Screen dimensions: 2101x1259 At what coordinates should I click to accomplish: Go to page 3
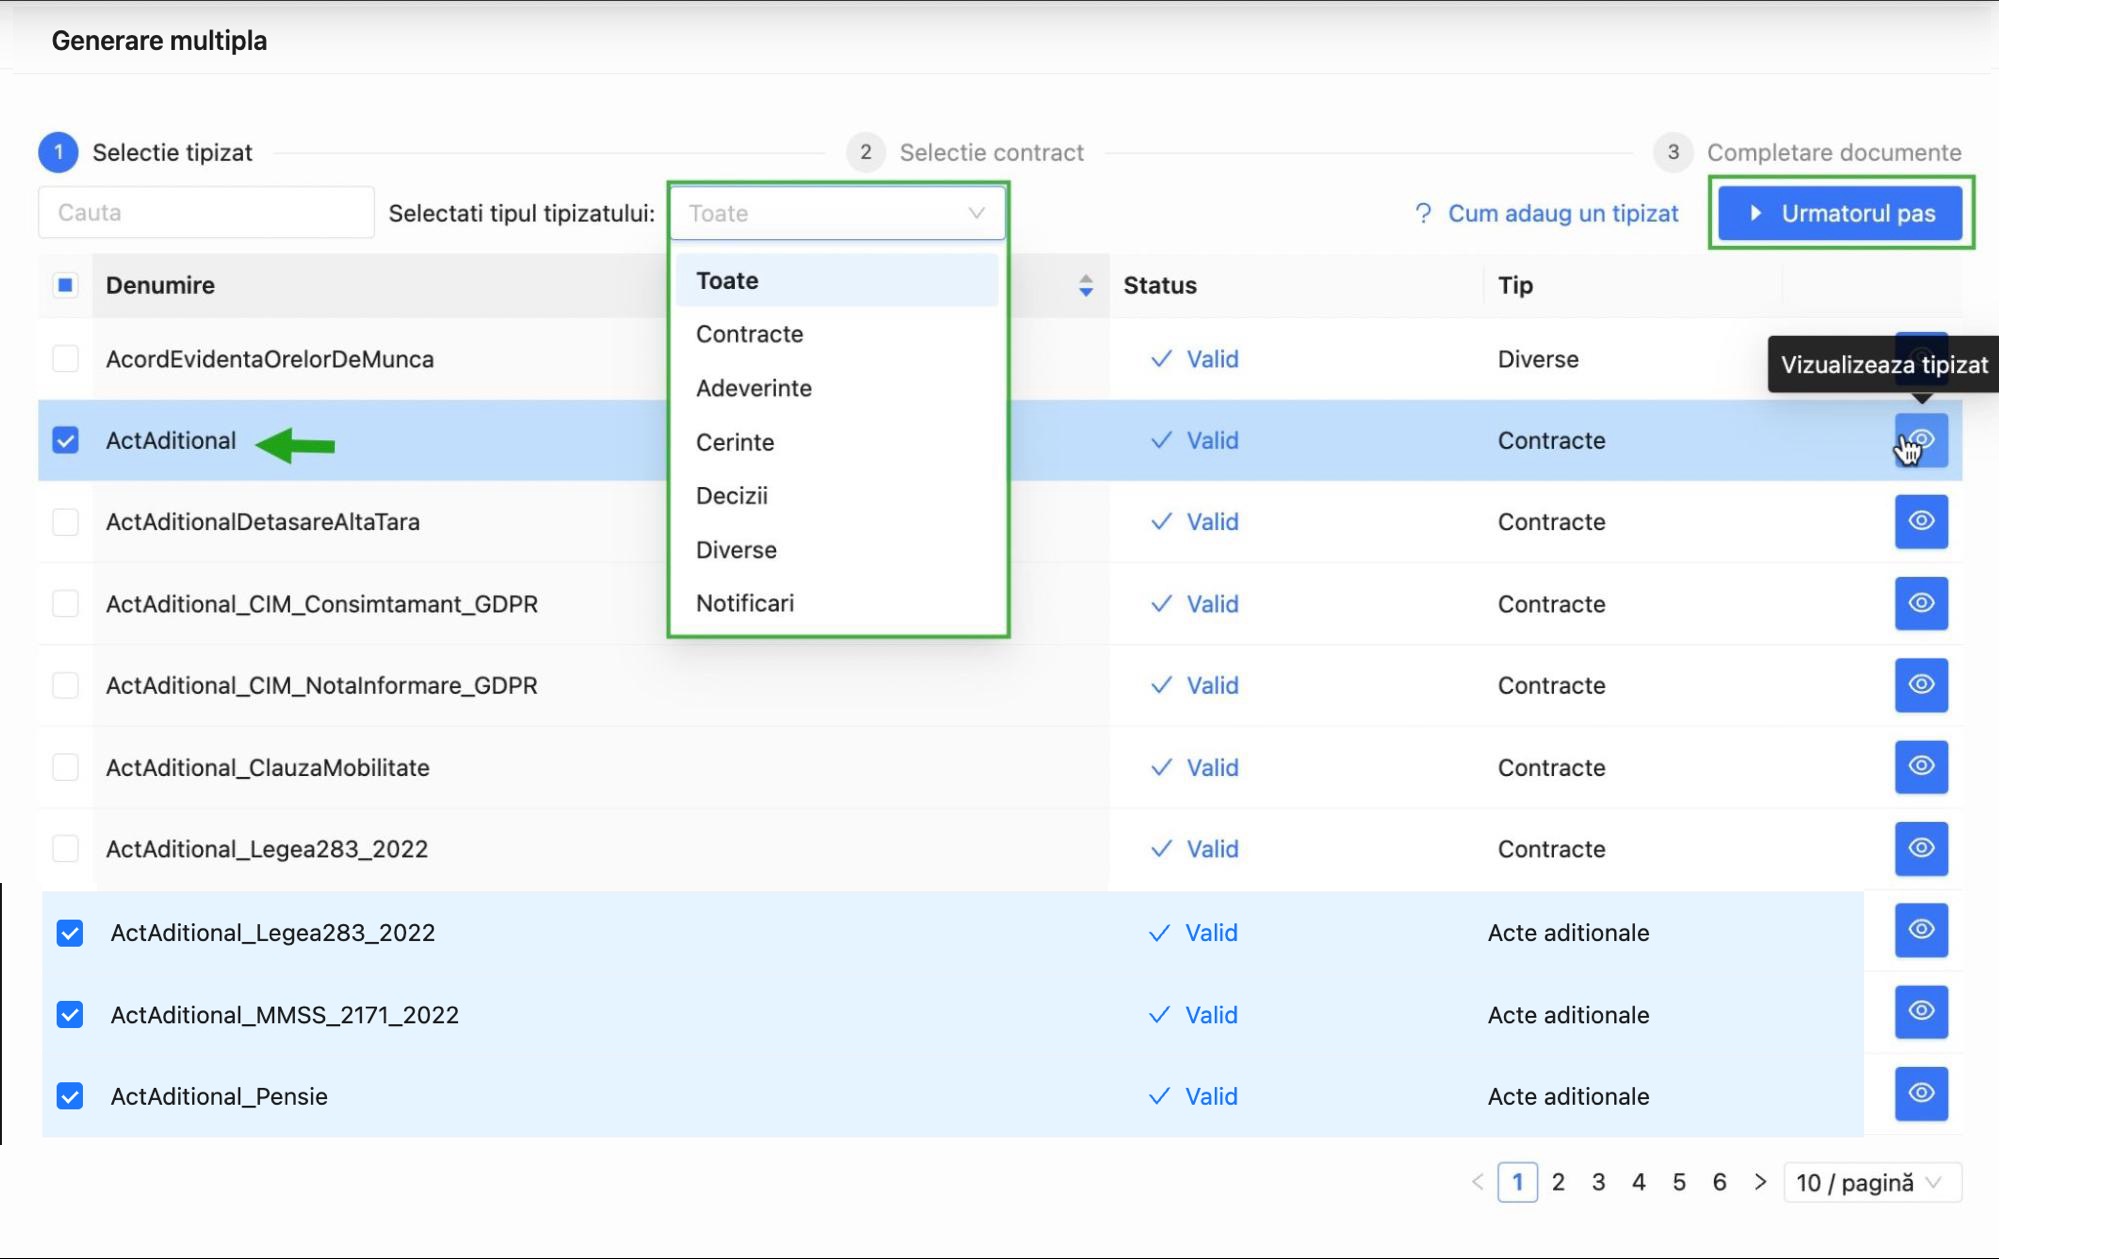[x=1598, y=1182]
